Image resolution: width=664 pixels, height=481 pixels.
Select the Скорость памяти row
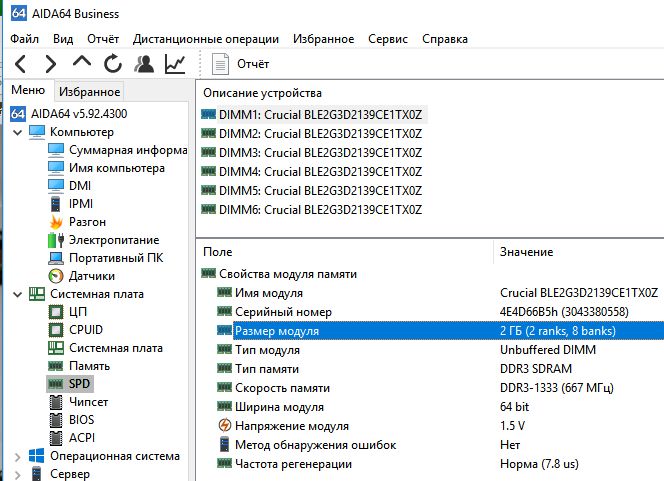click(x=438, y=388)
